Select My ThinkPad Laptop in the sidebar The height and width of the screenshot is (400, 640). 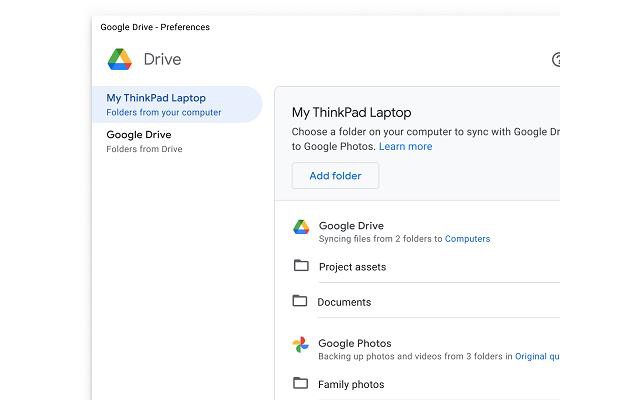coord(177,104)
